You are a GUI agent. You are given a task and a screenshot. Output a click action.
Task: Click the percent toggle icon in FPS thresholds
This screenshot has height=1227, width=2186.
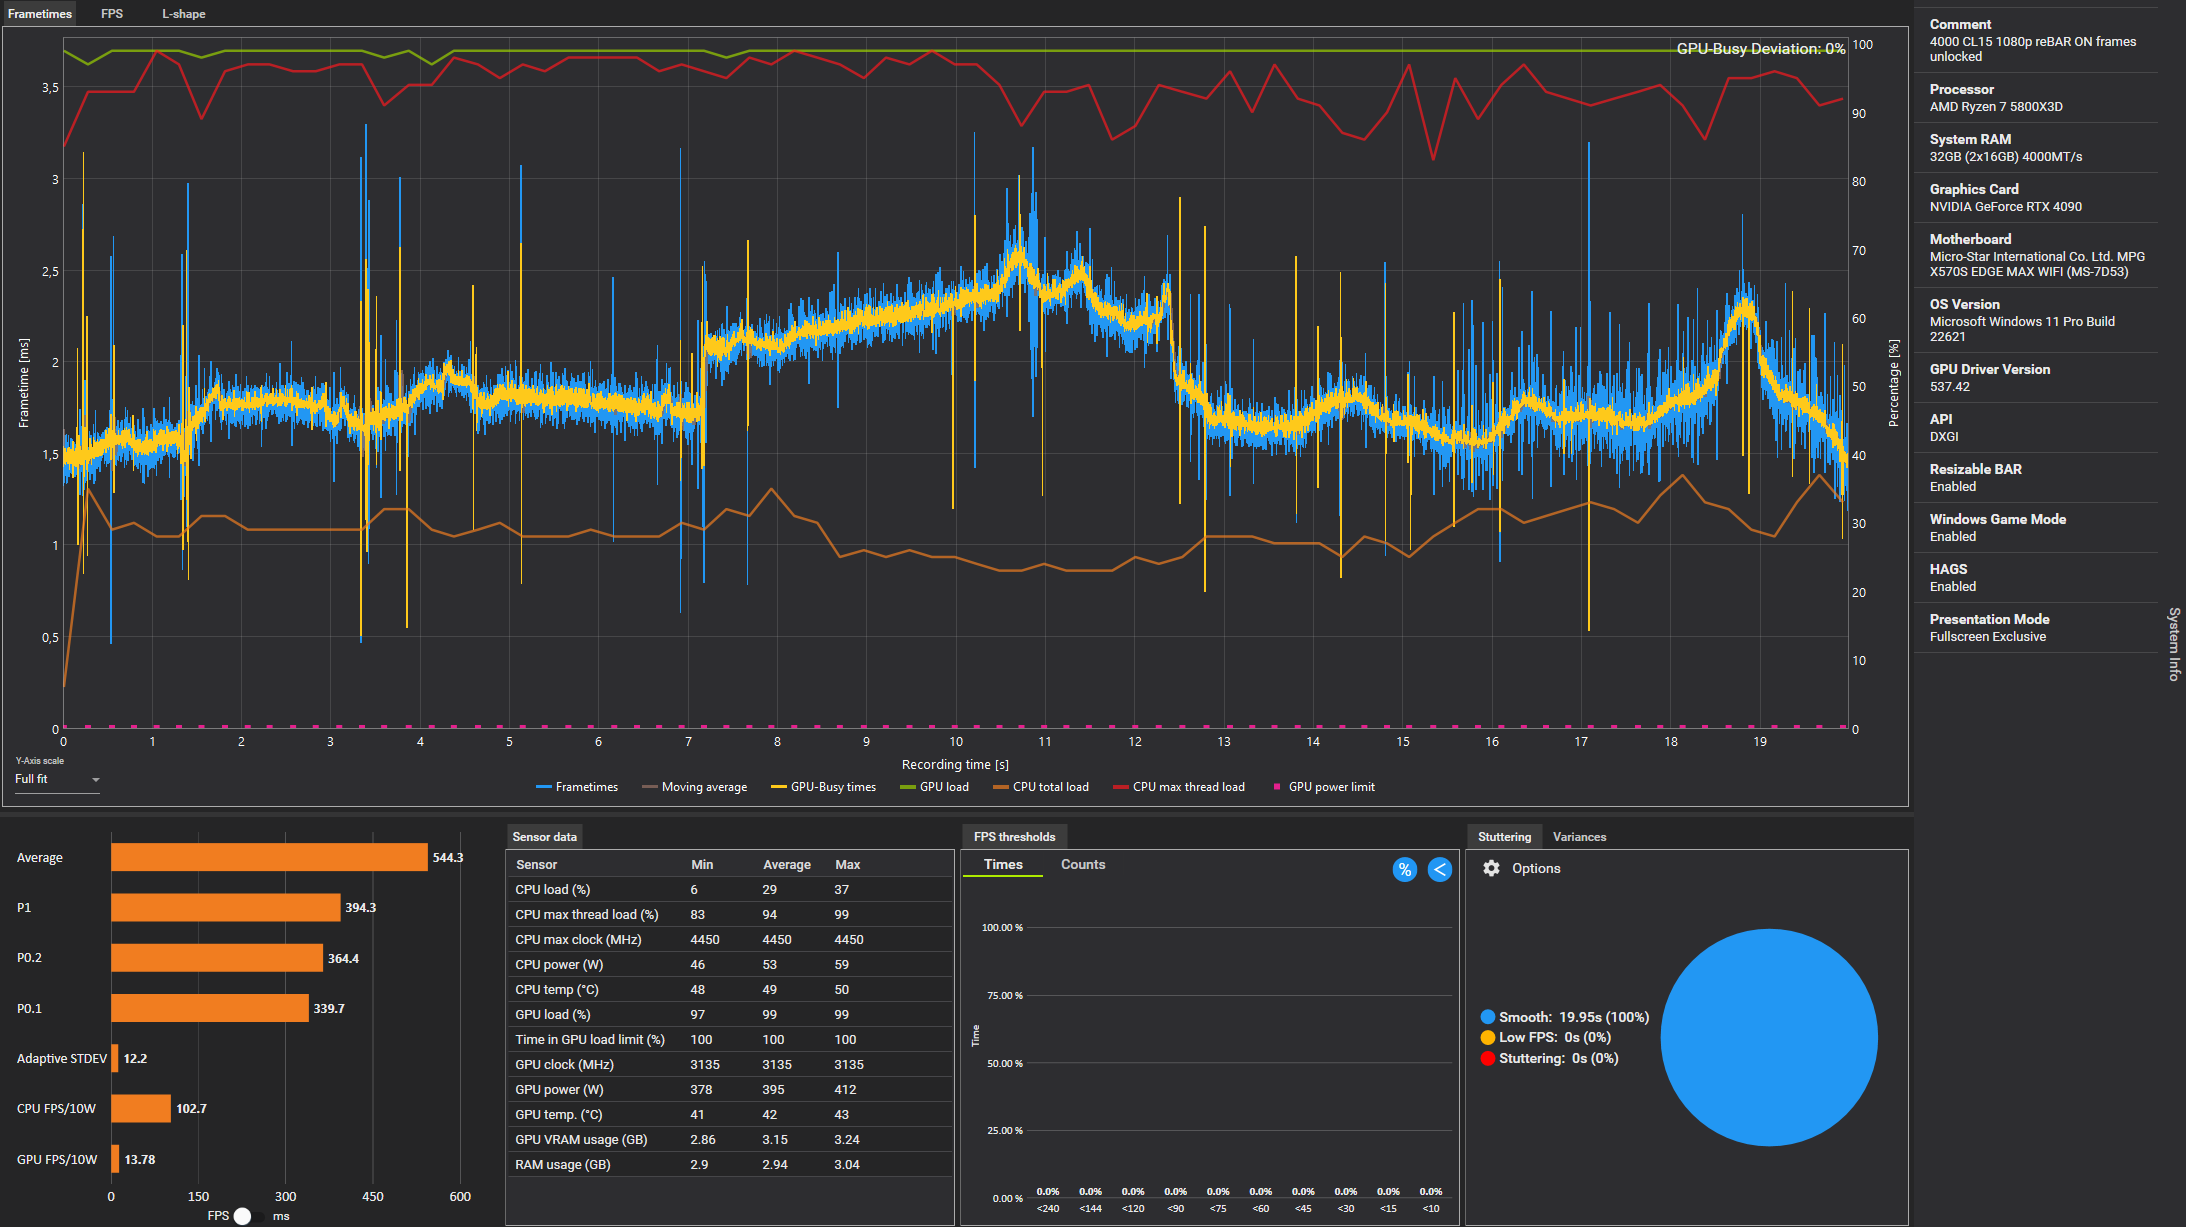coord(1404,870)
